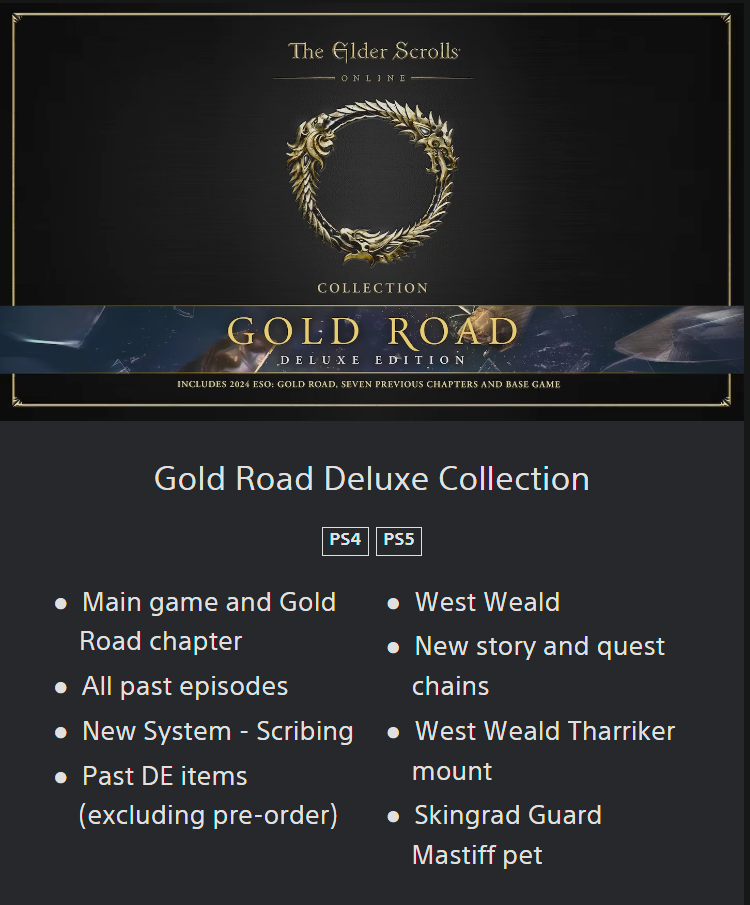This screenshot has width=750, height=905.
Task: Click the ONLINE text below the logo
Action: (x=374, y=78)
